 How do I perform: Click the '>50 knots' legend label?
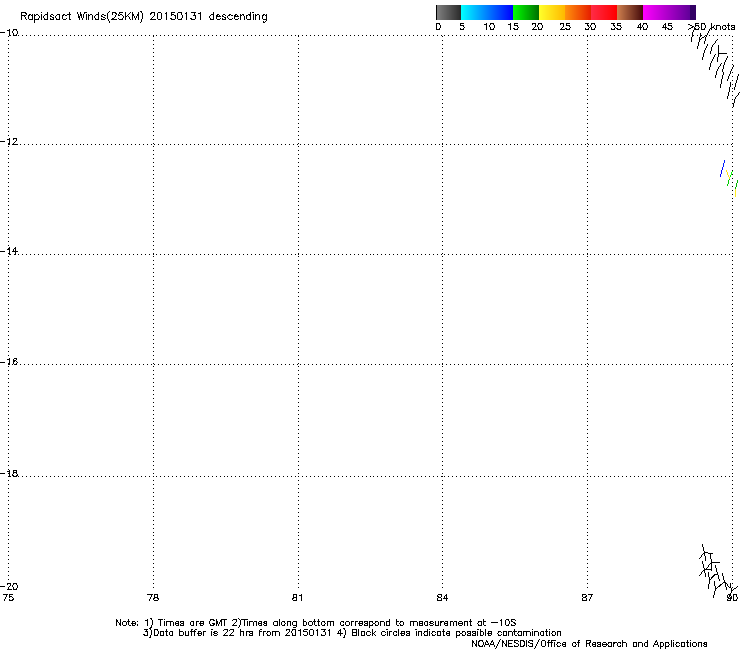[x=711, y=27]
